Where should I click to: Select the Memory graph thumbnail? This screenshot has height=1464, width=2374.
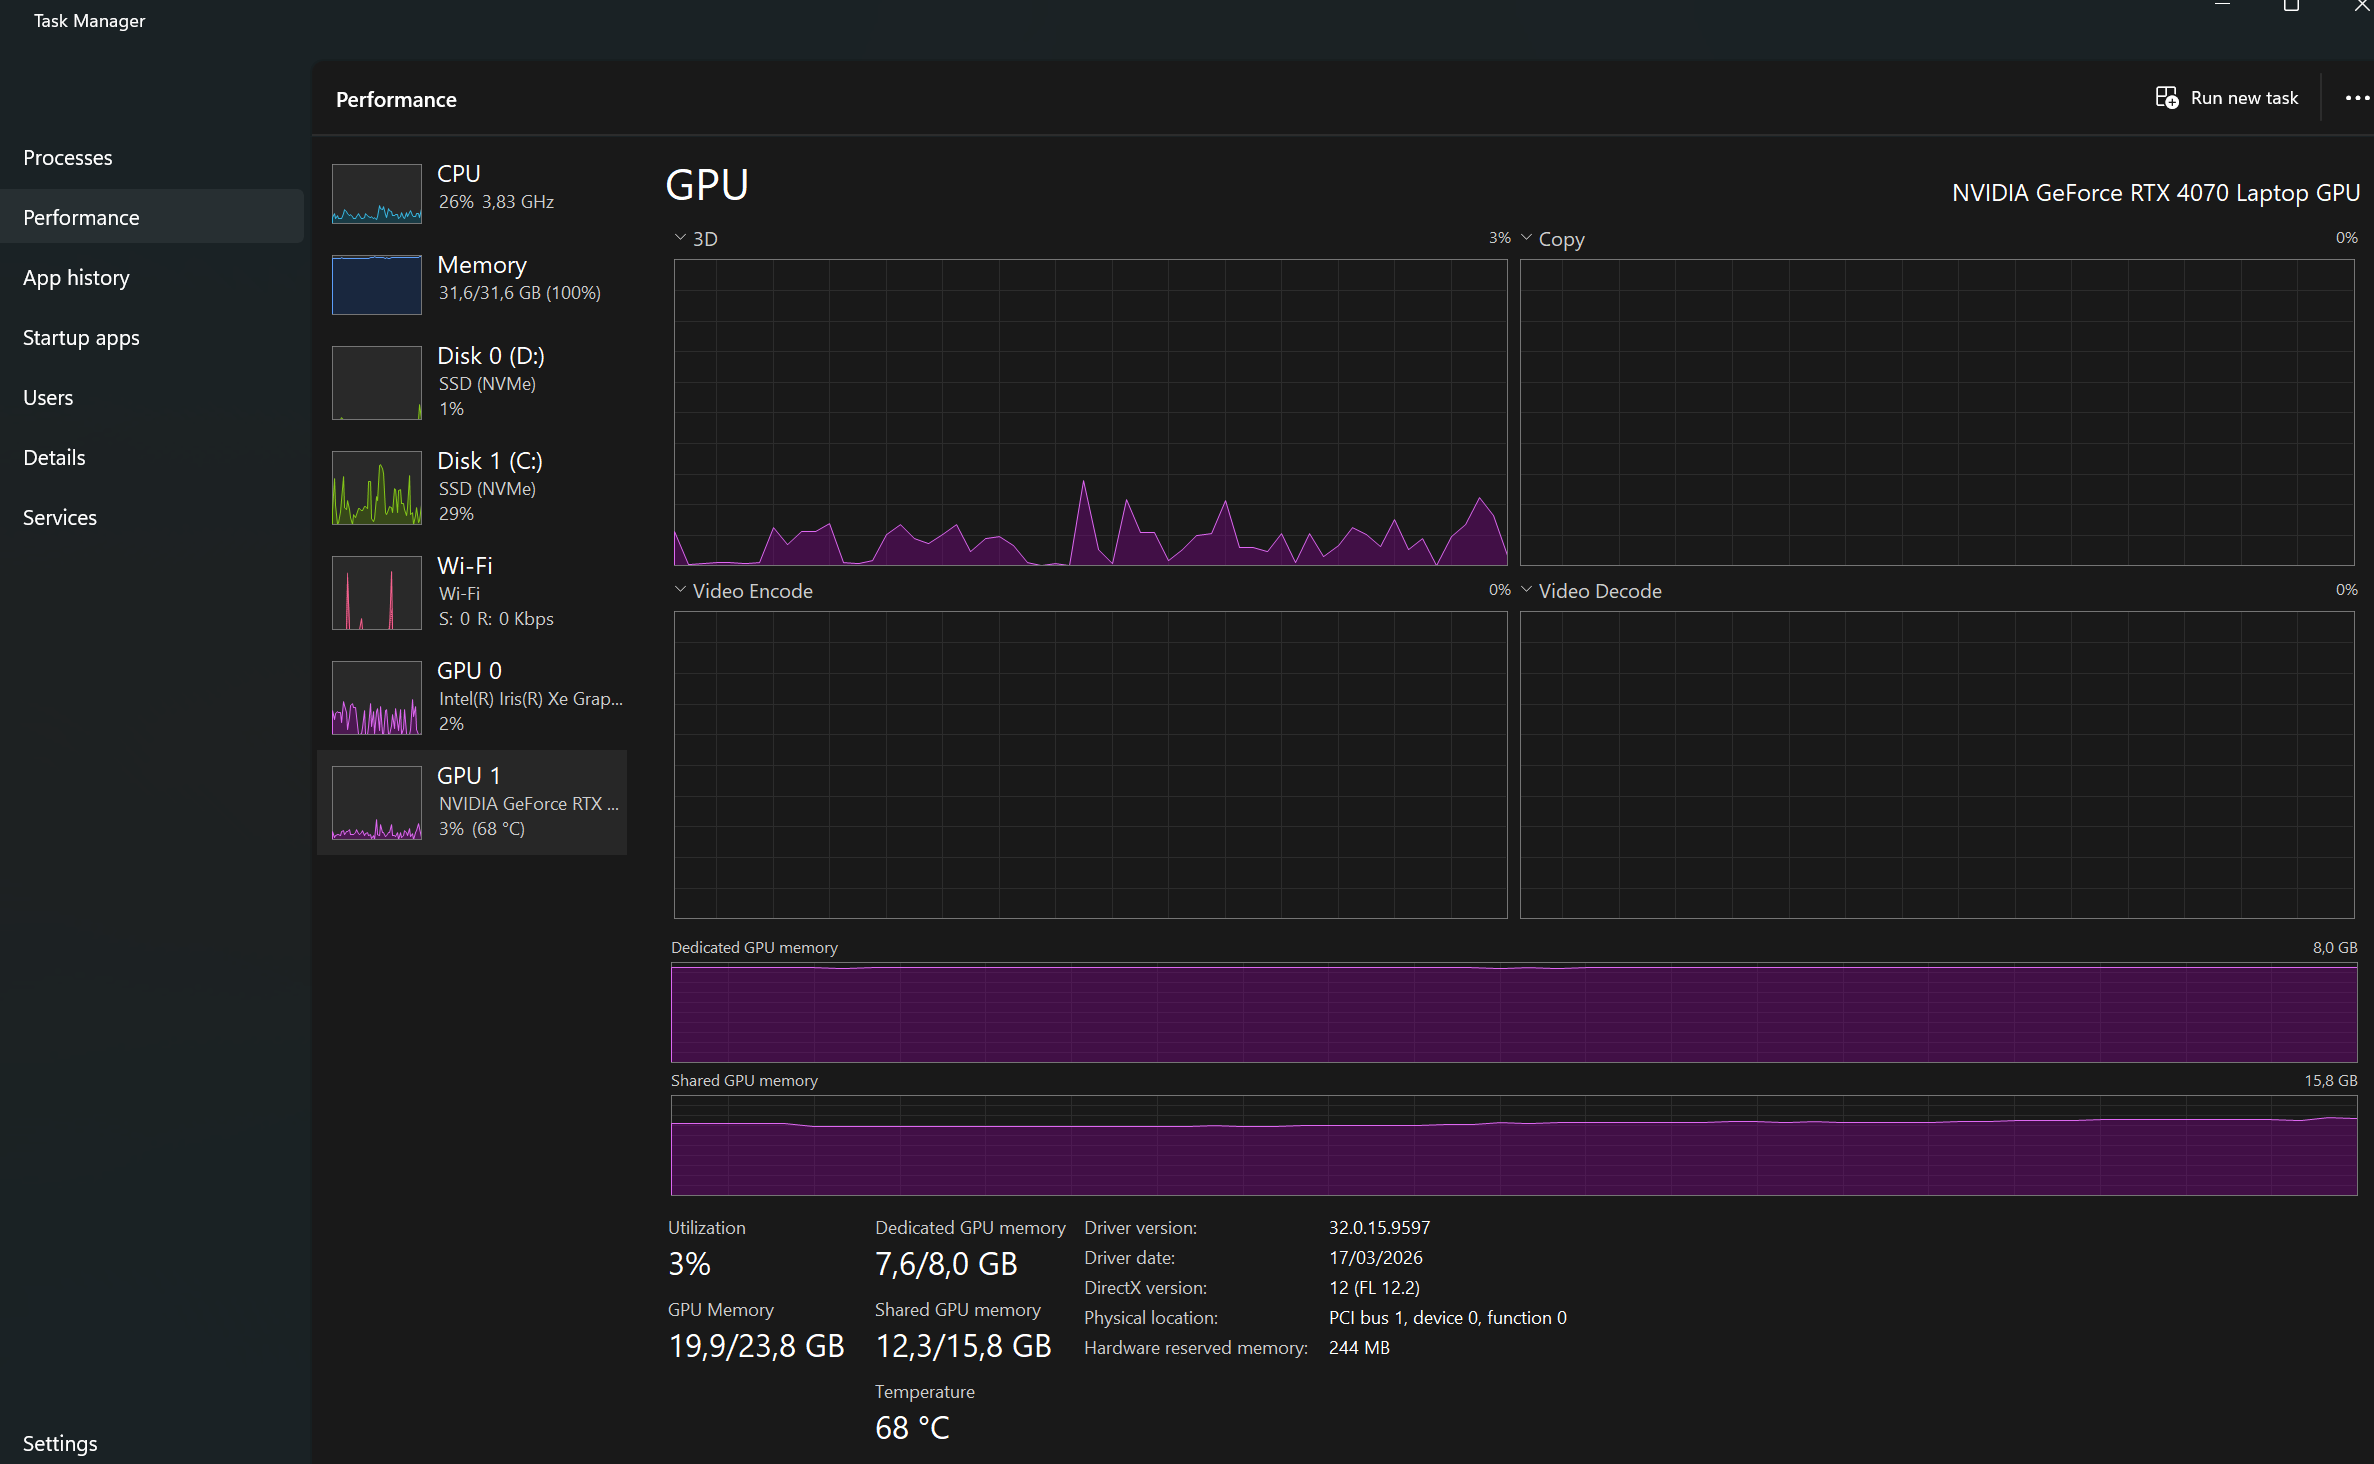(377, 285)
